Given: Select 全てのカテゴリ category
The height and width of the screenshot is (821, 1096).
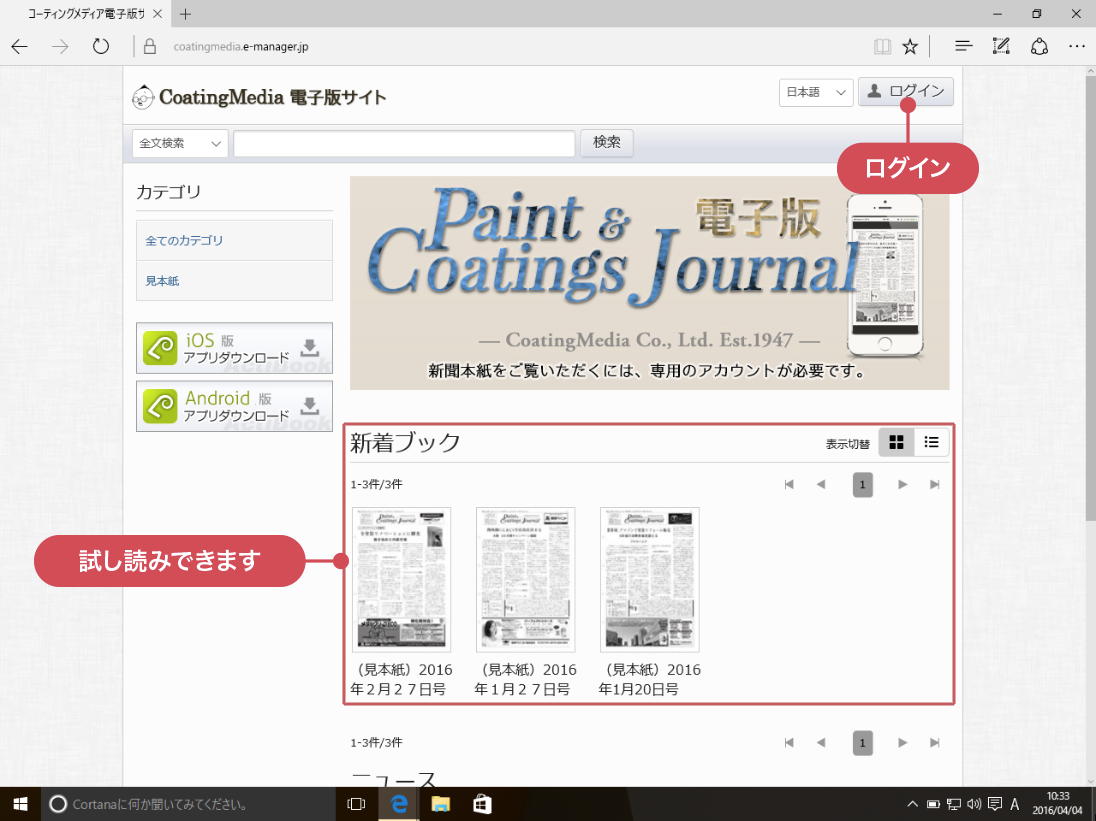Looking at the screenshot, I should (x=185, y=241).
